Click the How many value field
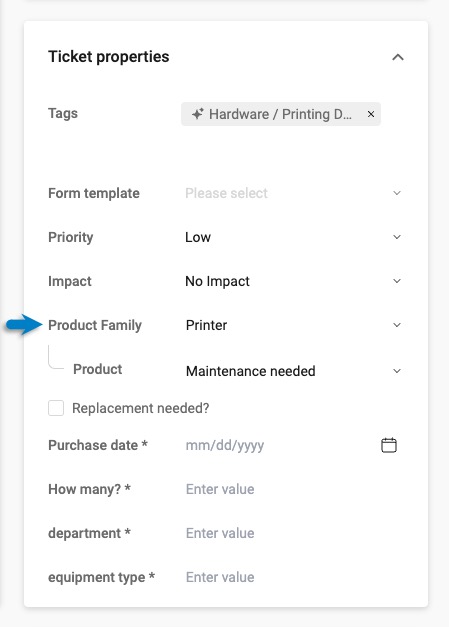The image size is (449, 627). point(293,489)
